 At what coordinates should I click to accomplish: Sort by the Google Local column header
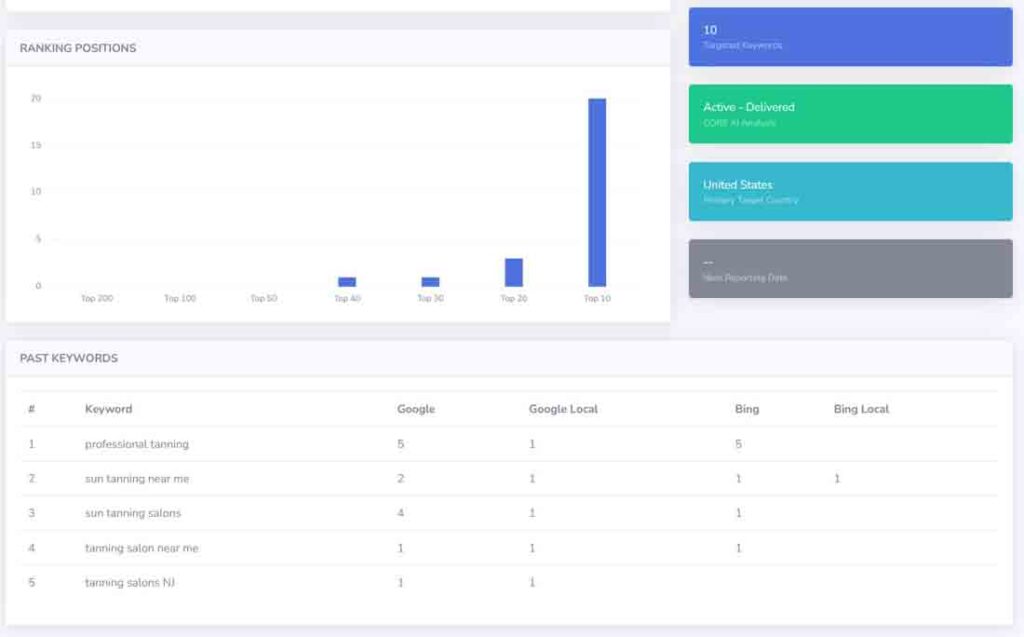[563, 409]
